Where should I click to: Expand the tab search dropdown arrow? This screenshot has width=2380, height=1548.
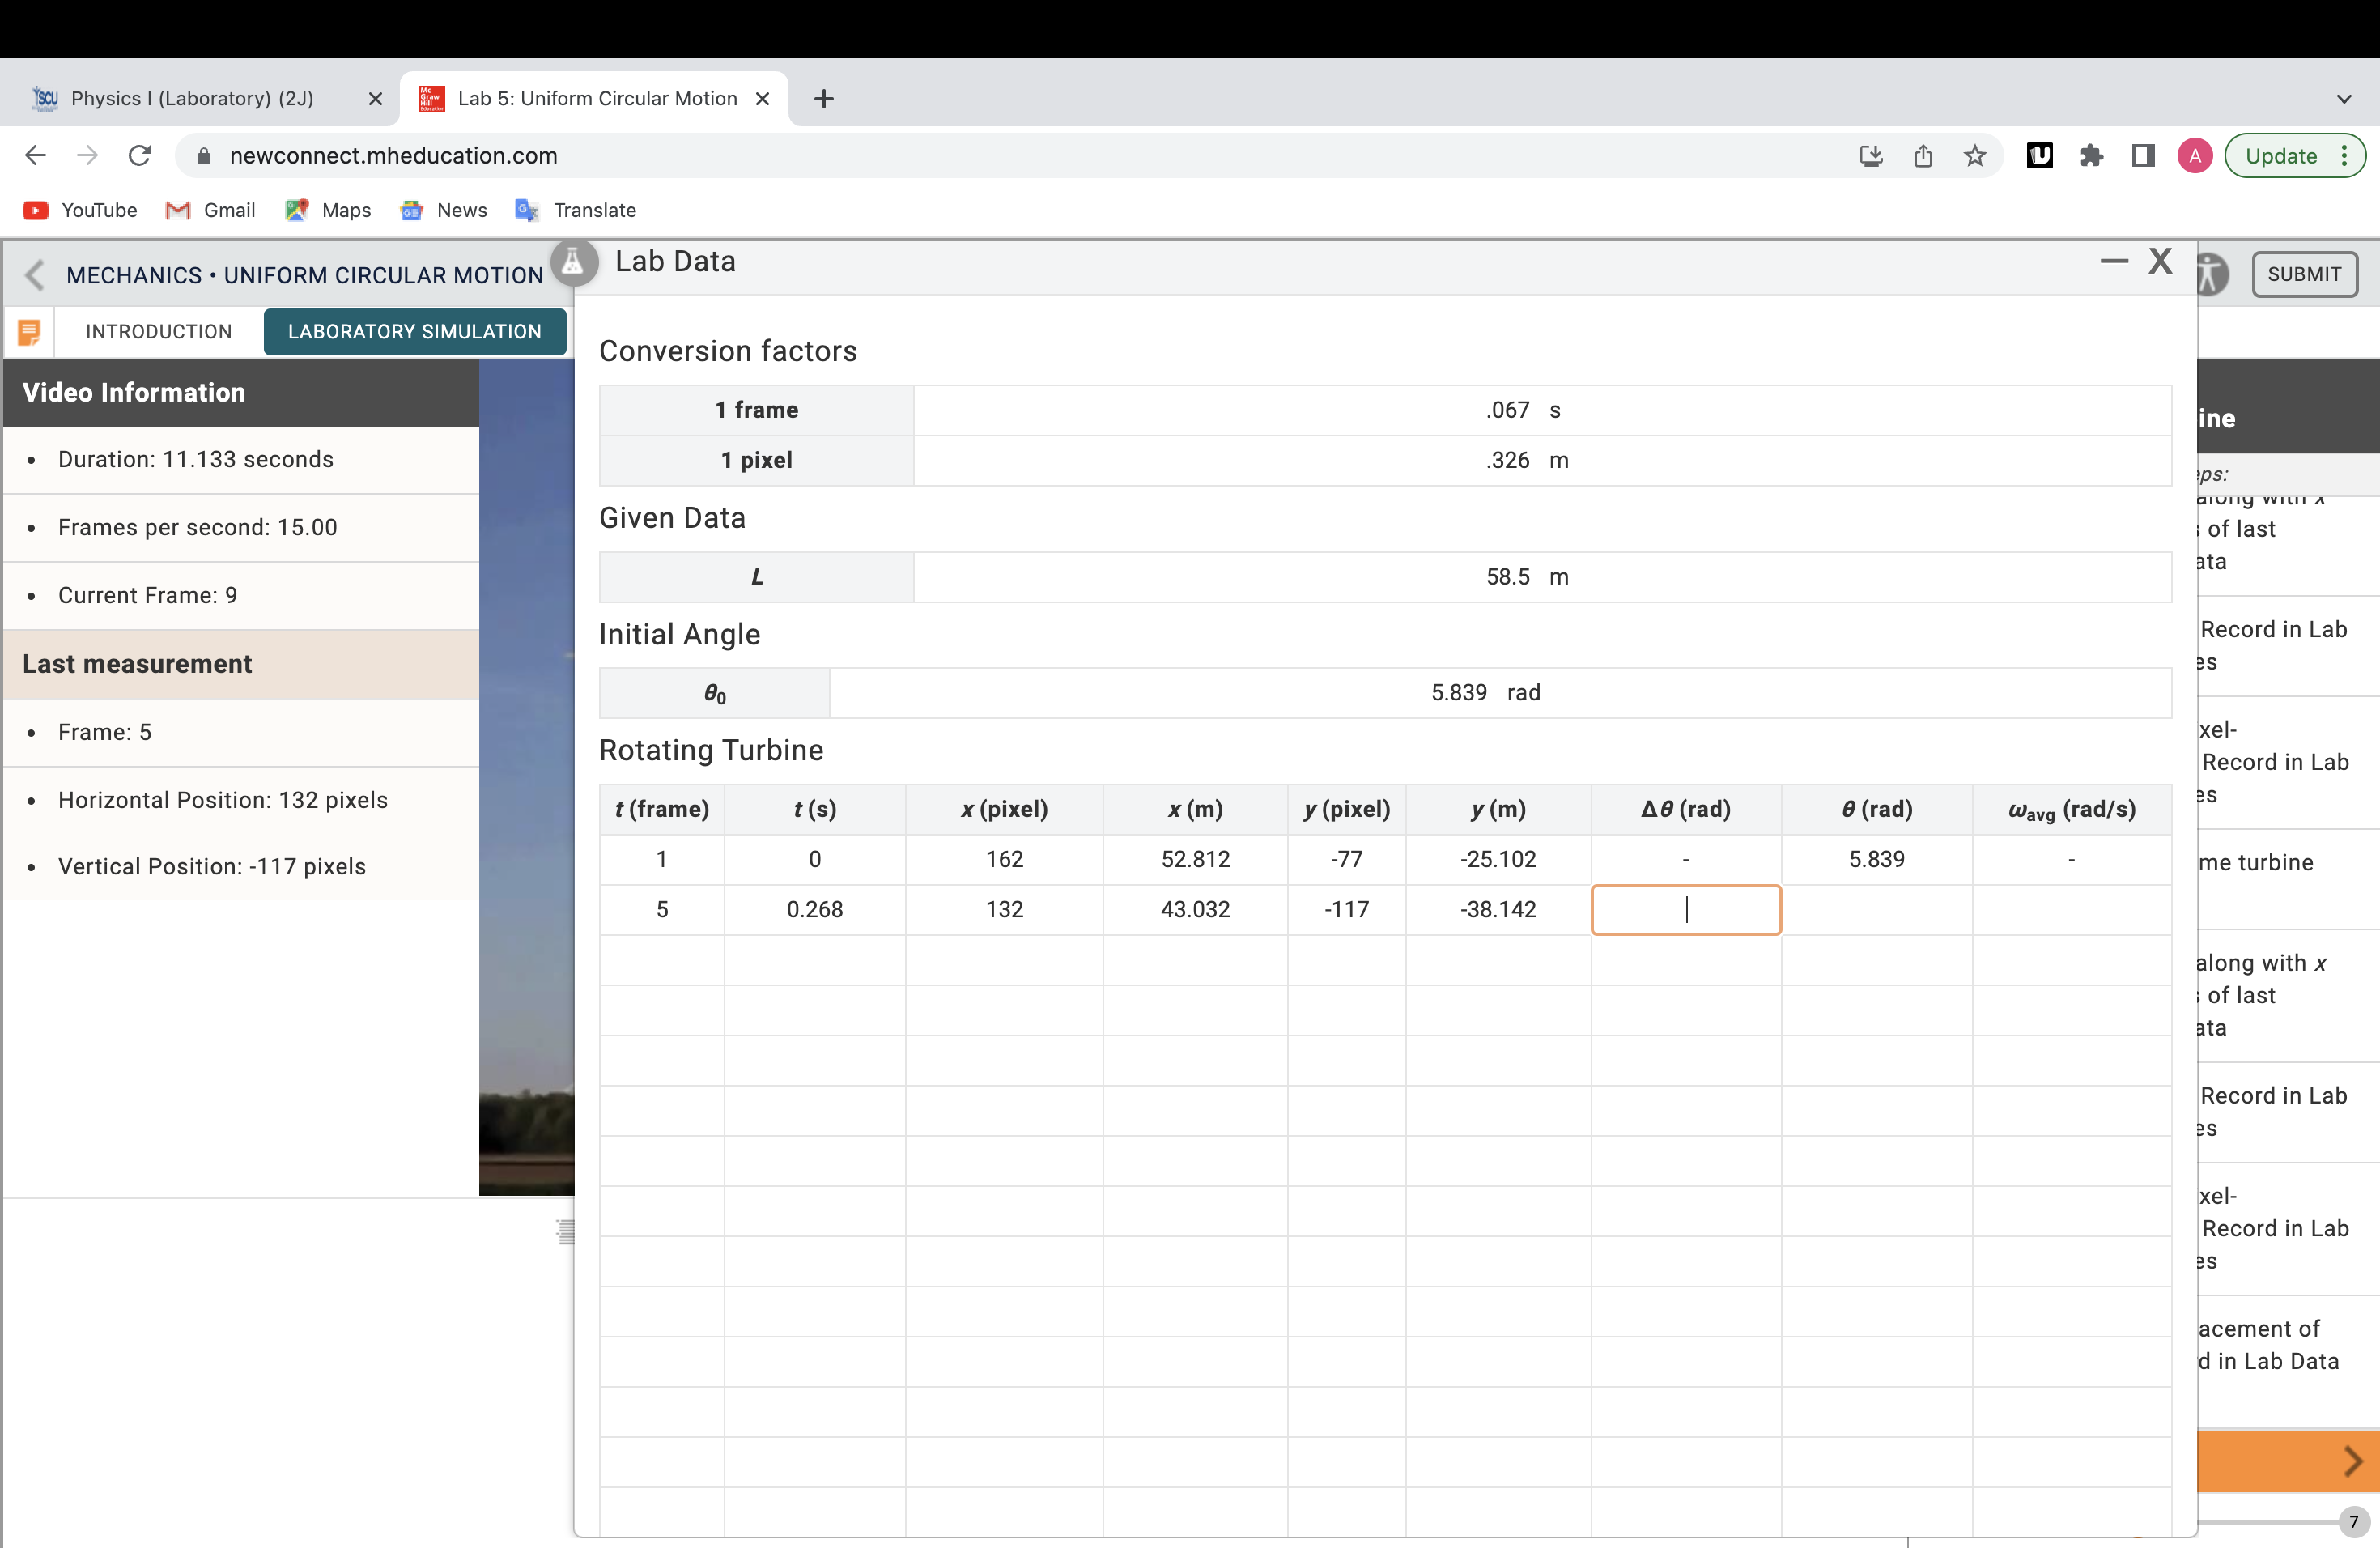coord(2343,99)
